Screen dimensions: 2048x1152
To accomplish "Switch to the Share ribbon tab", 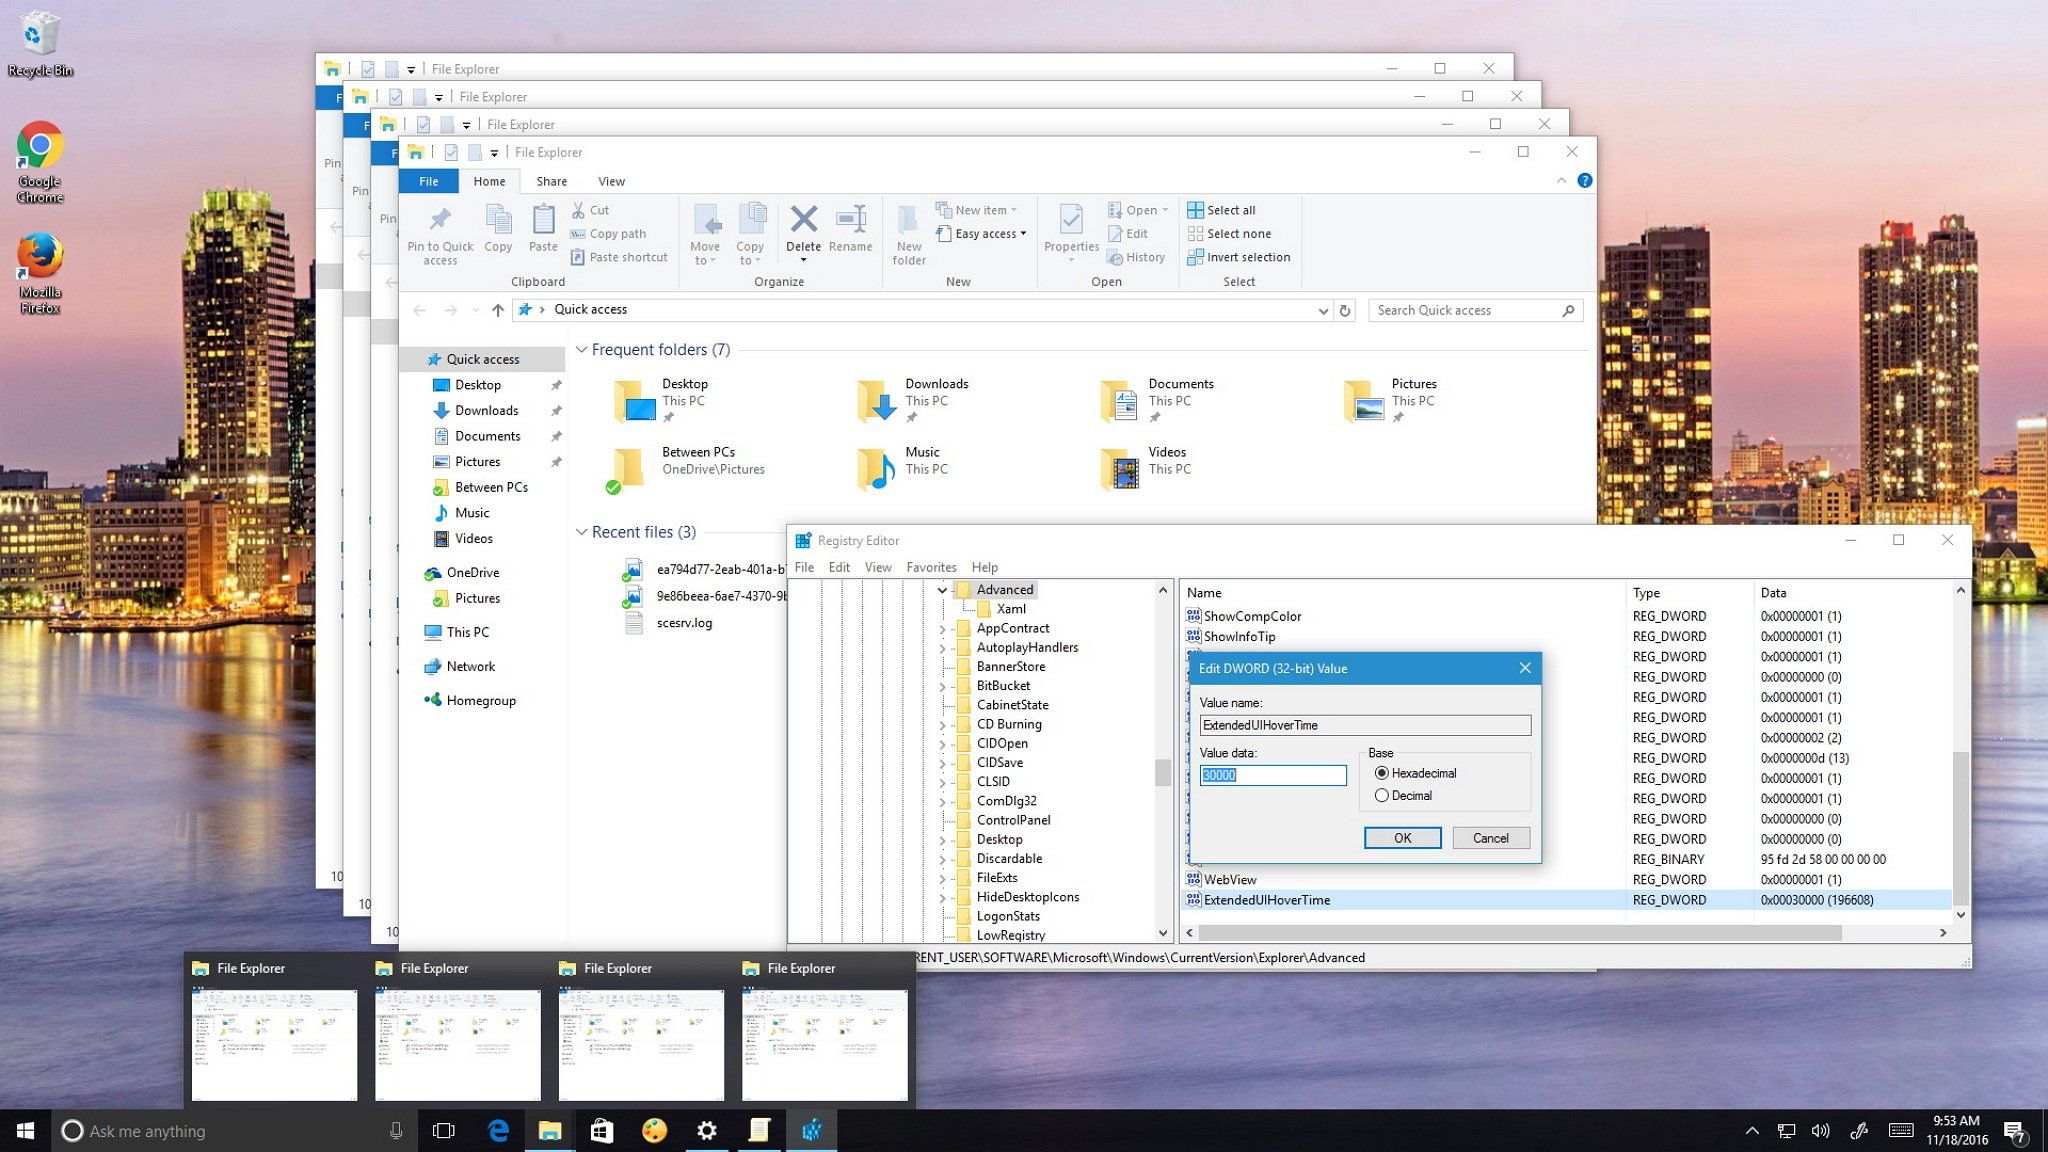I will pos(551,181).
